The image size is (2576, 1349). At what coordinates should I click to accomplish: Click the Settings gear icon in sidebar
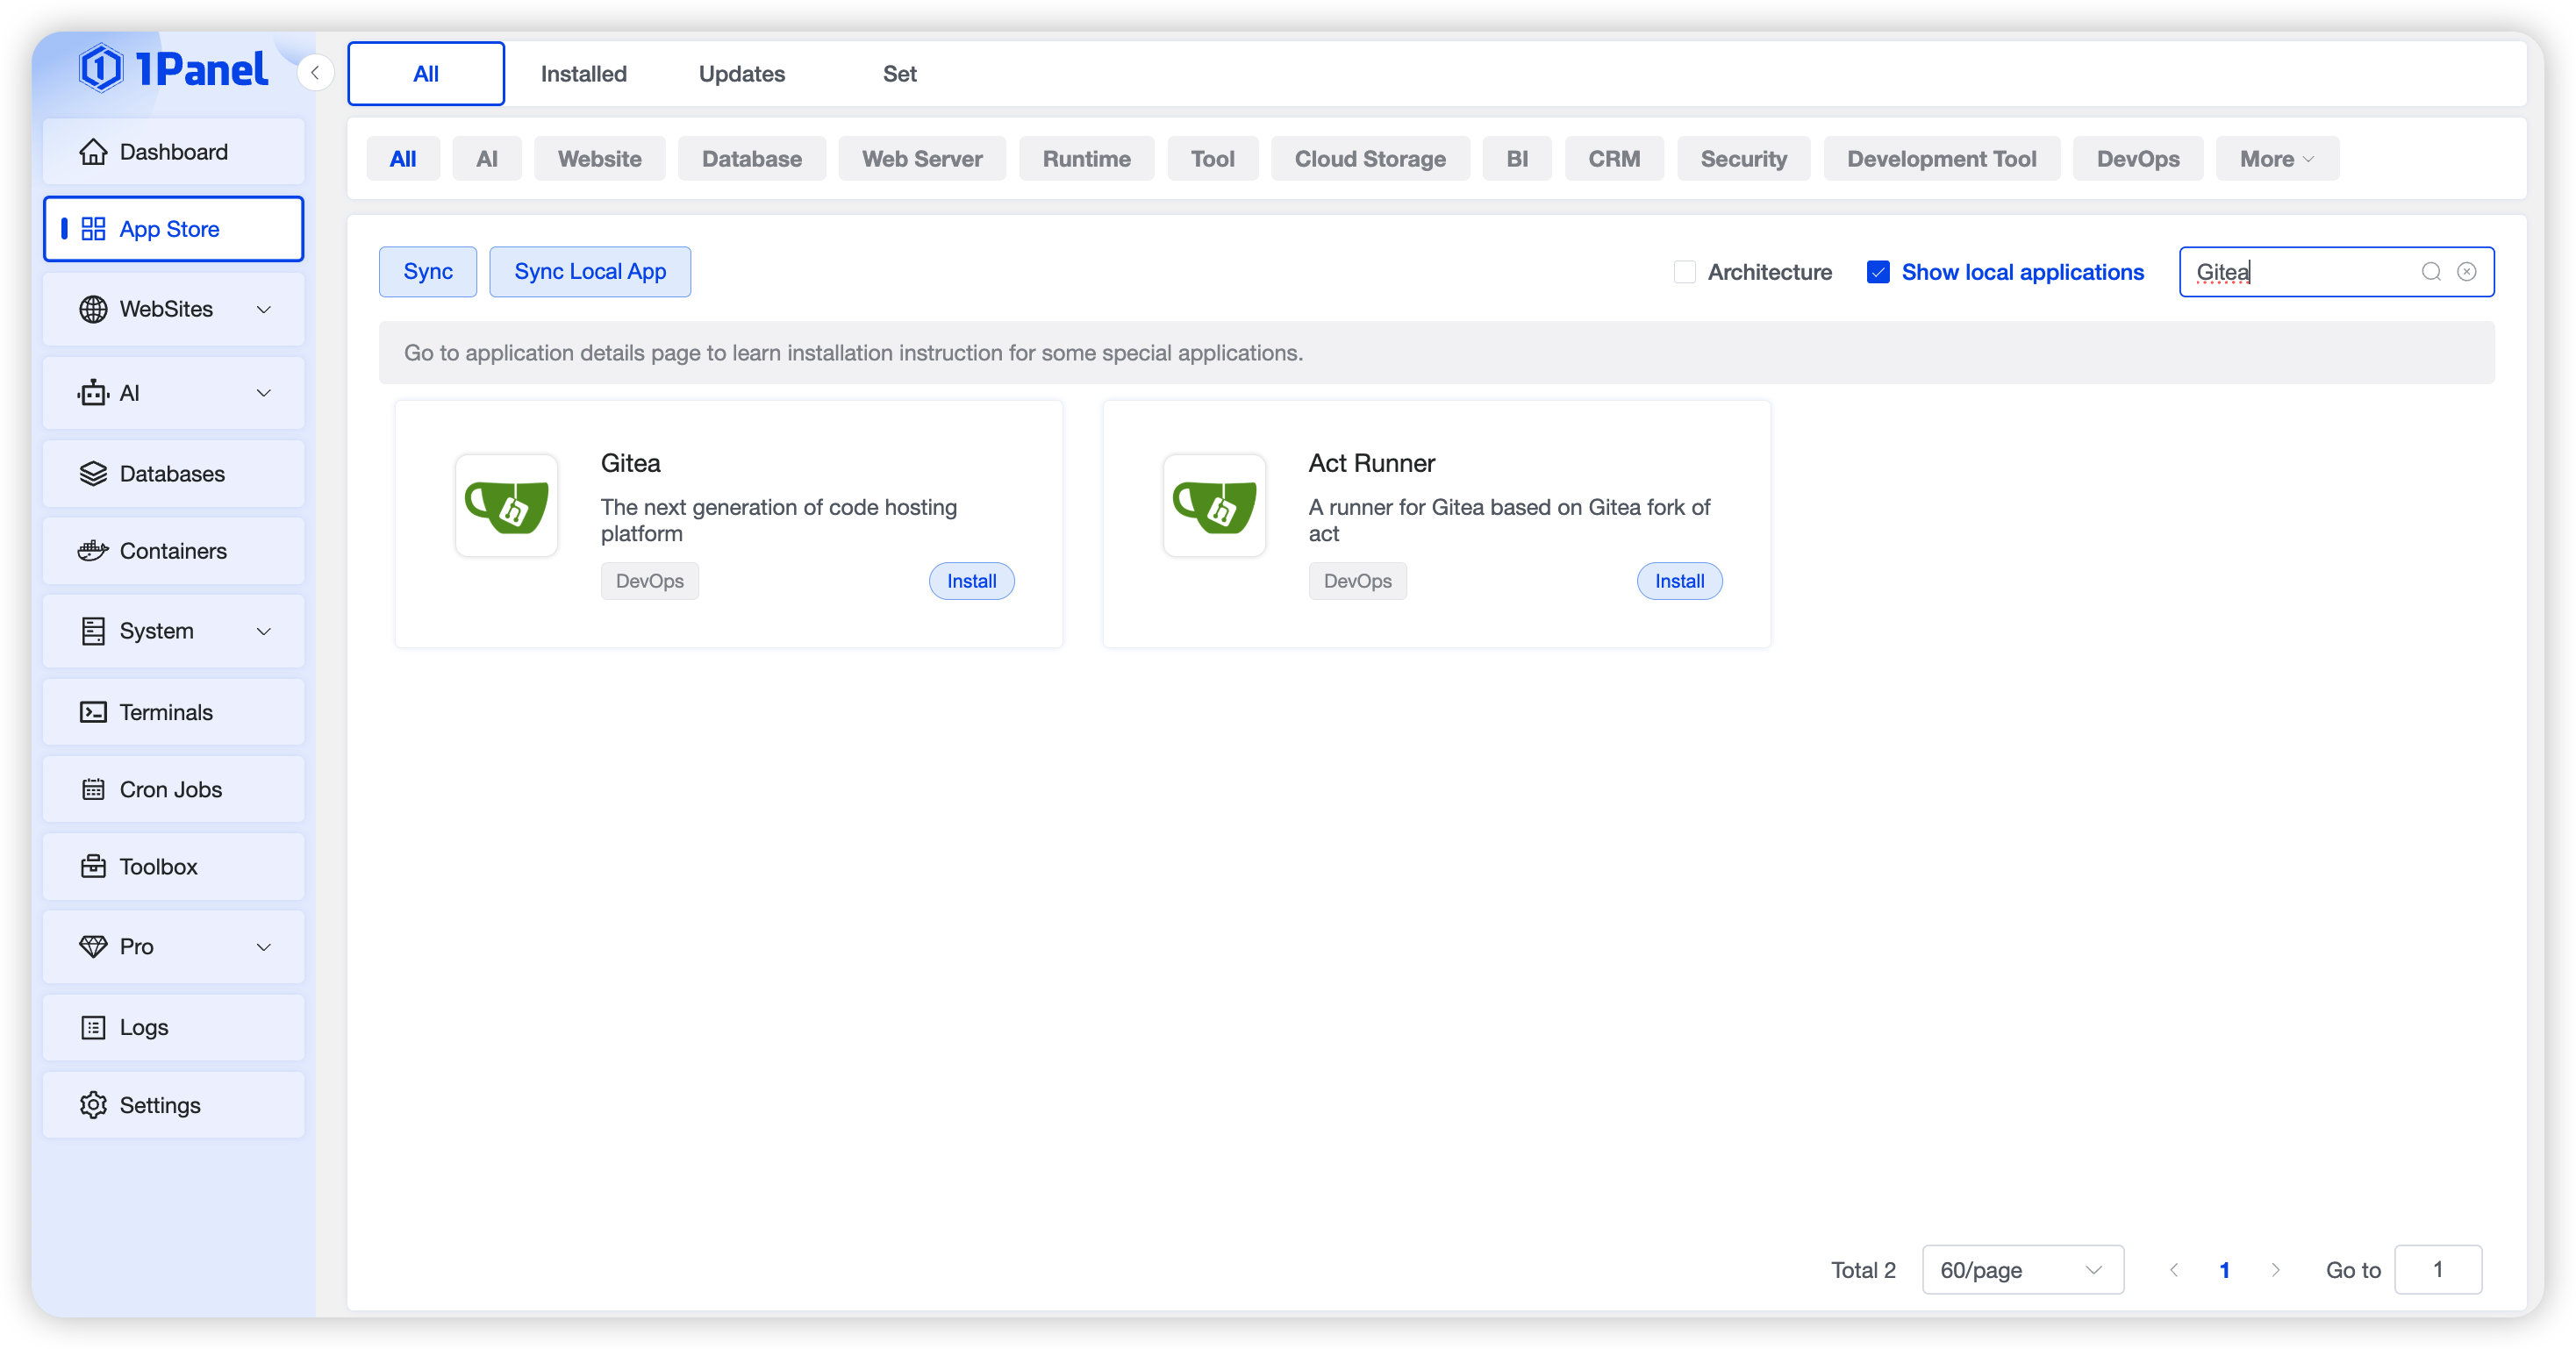pos(93,1105)
